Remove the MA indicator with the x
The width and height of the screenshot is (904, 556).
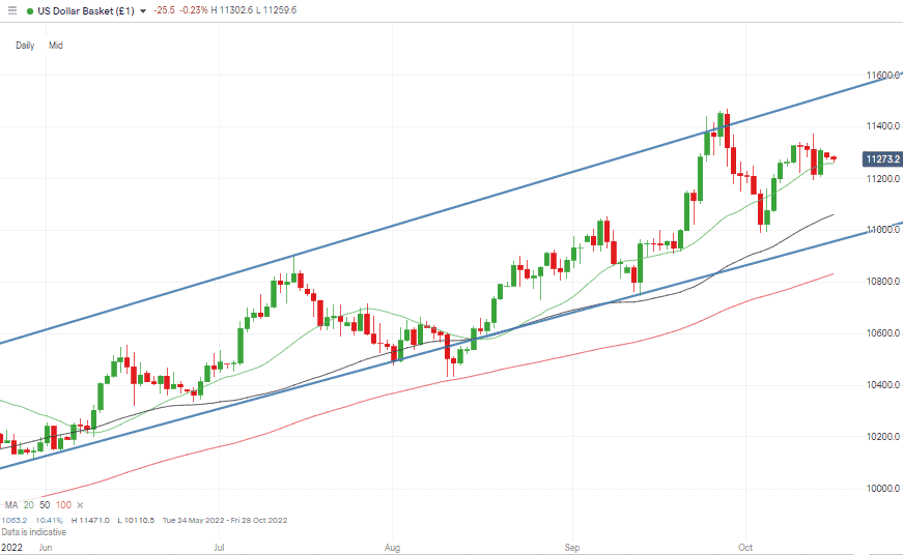pos(80,505)
